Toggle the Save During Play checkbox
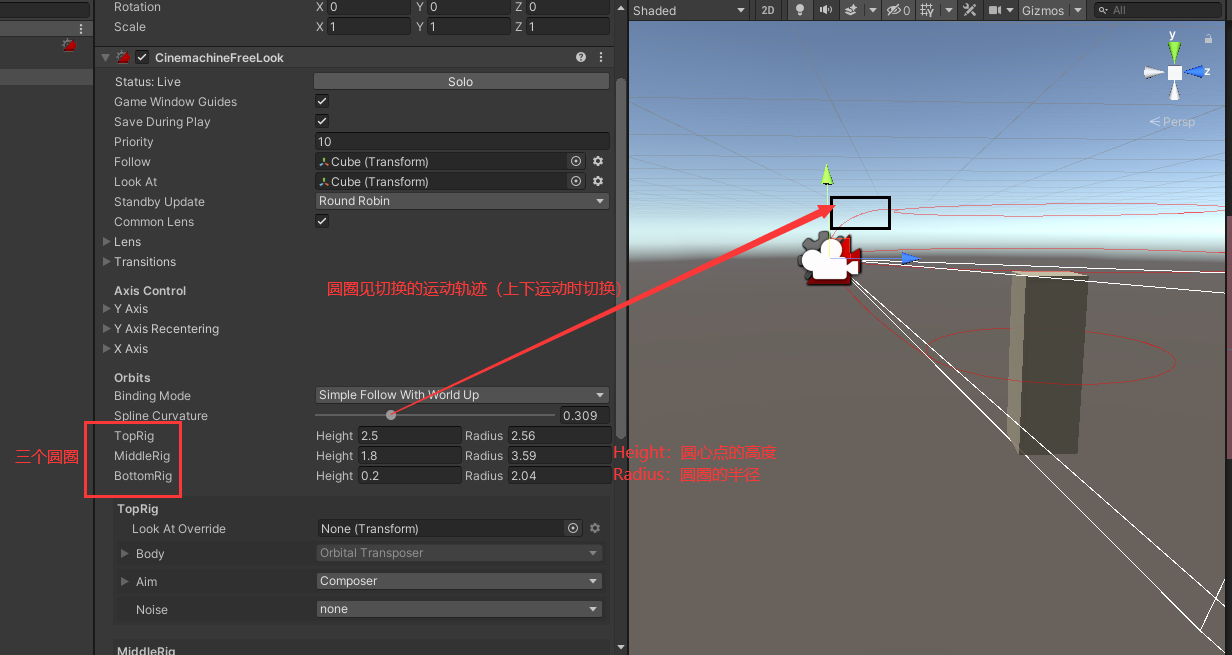This screenshot has width=1232, height=655. tap(321, 121)
